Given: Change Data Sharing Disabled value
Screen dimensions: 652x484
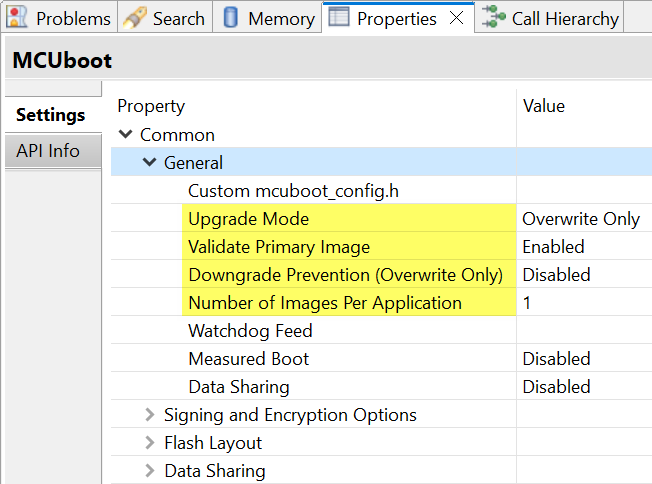Looking at the screenshot, I should [x=584, y=387].
